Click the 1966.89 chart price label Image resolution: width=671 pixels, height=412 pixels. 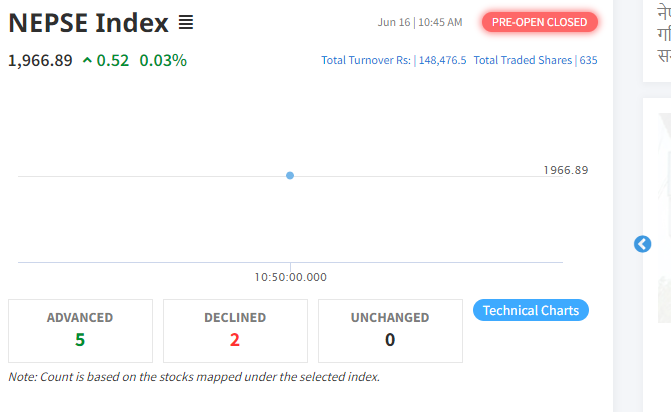pyautogui.click(x=566, y=170)
